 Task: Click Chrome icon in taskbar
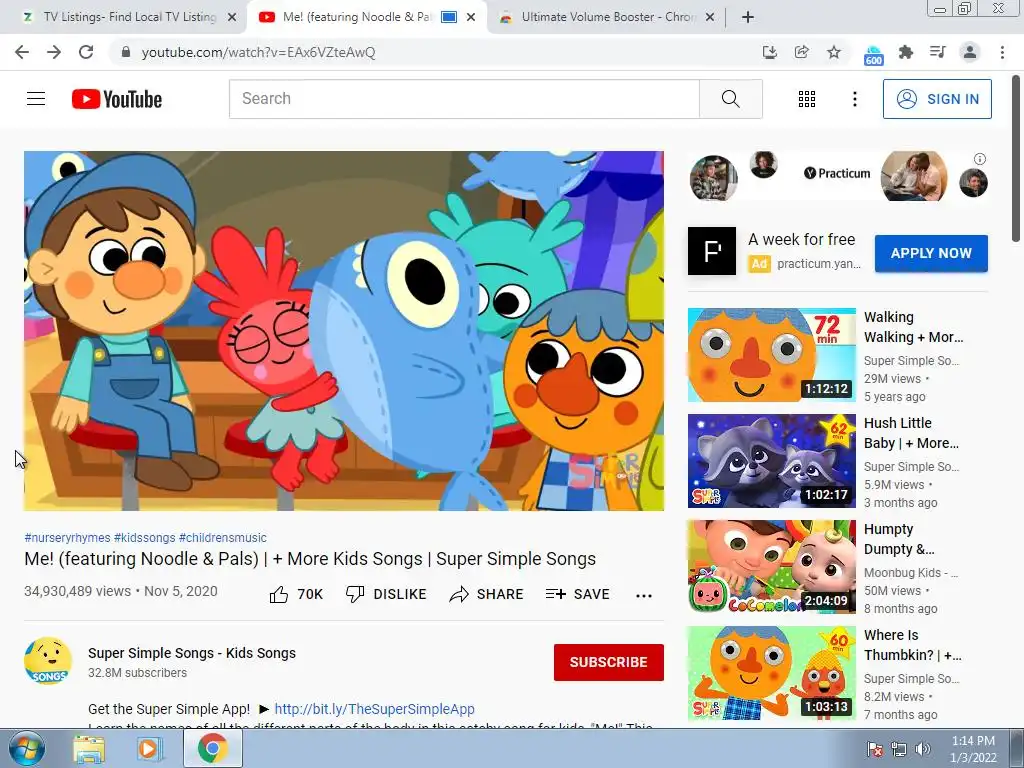[x=212, y=748]
